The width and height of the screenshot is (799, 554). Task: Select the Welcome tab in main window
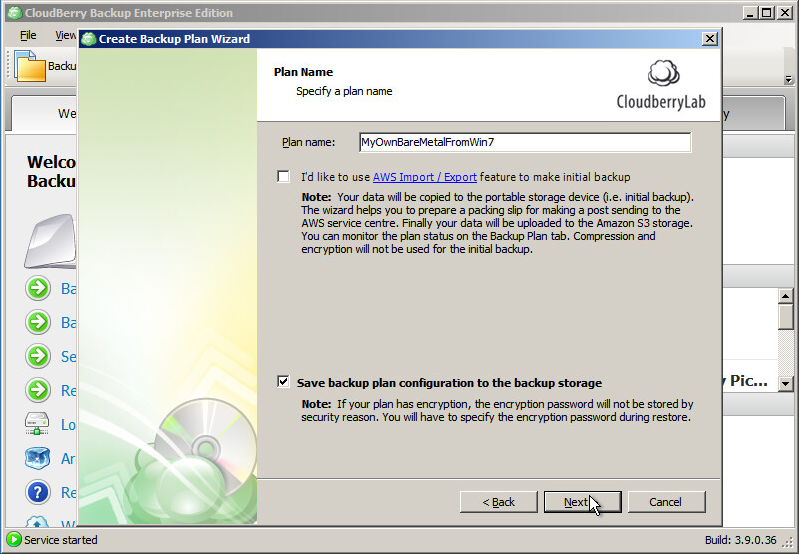pyautogui.click(x=45, y=113)
